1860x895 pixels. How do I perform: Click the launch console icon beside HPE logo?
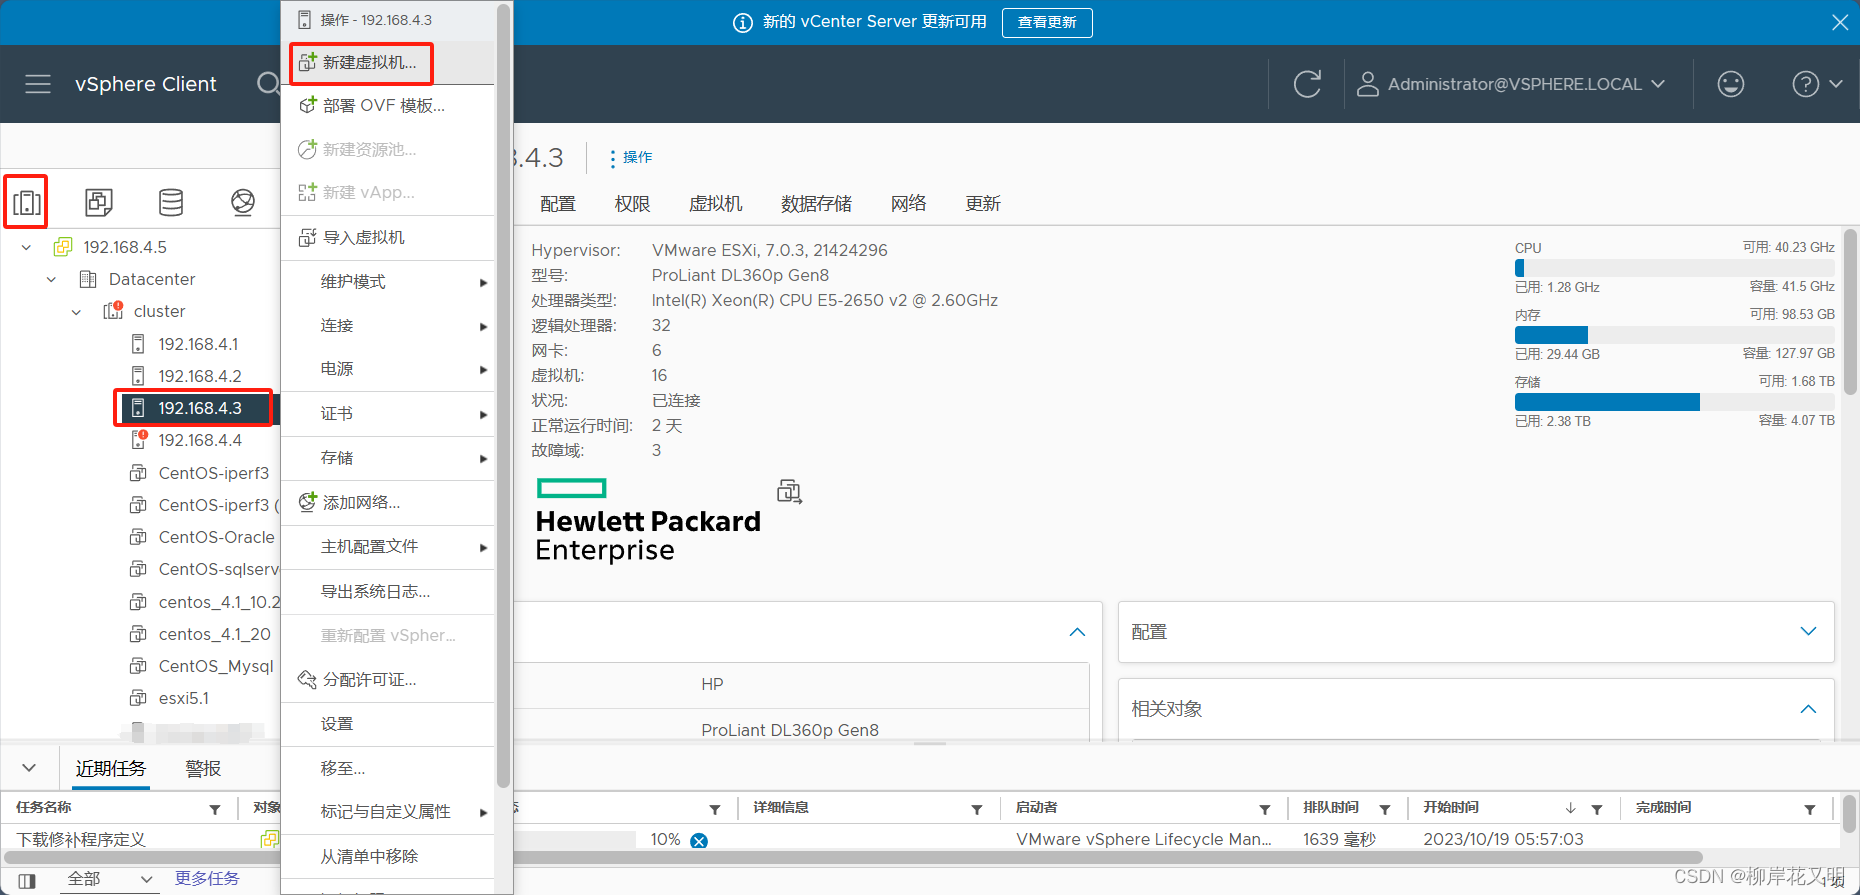(x=790, y=491)
